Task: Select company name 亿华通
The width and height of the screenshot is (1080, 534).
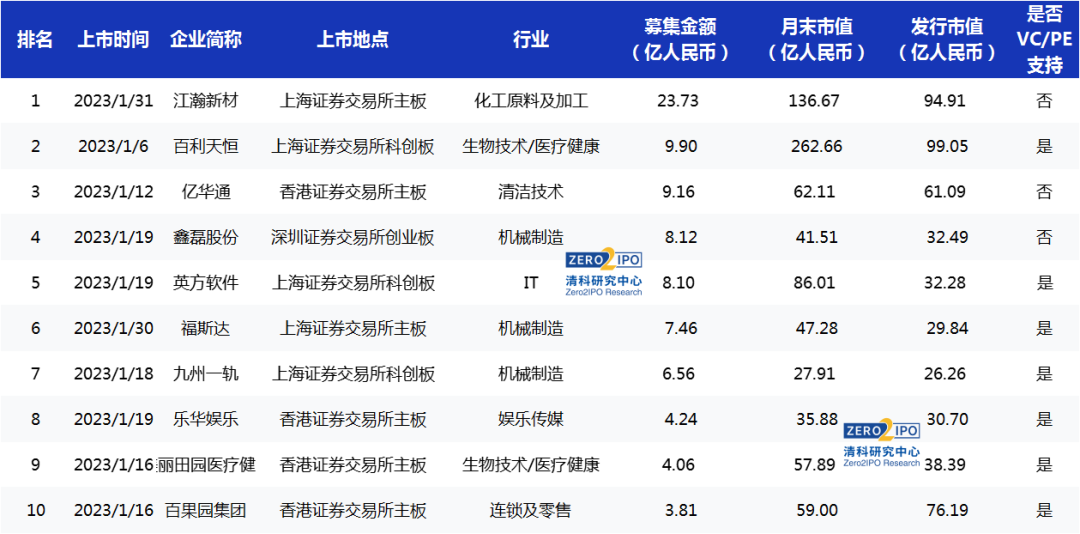Action: click(206, 192)
